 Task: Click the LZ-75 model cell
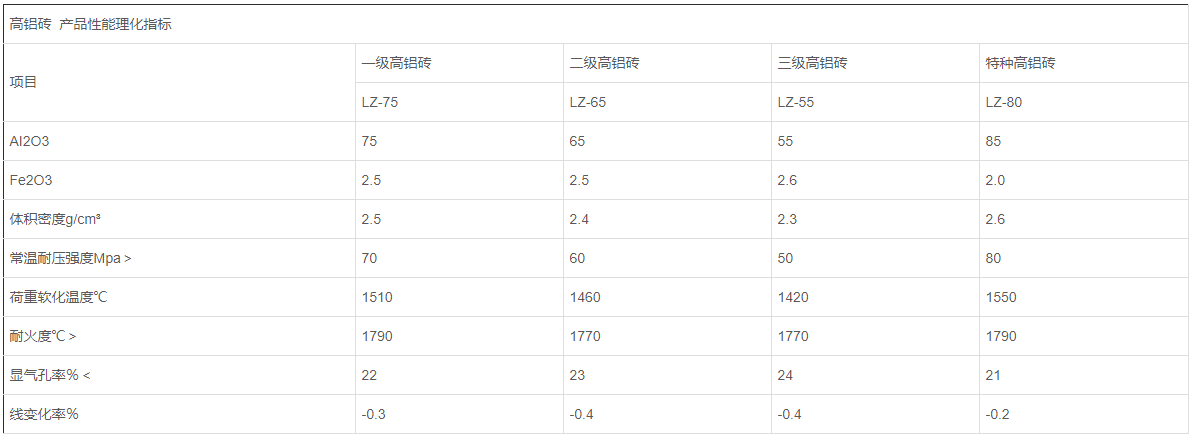point(380,102)
